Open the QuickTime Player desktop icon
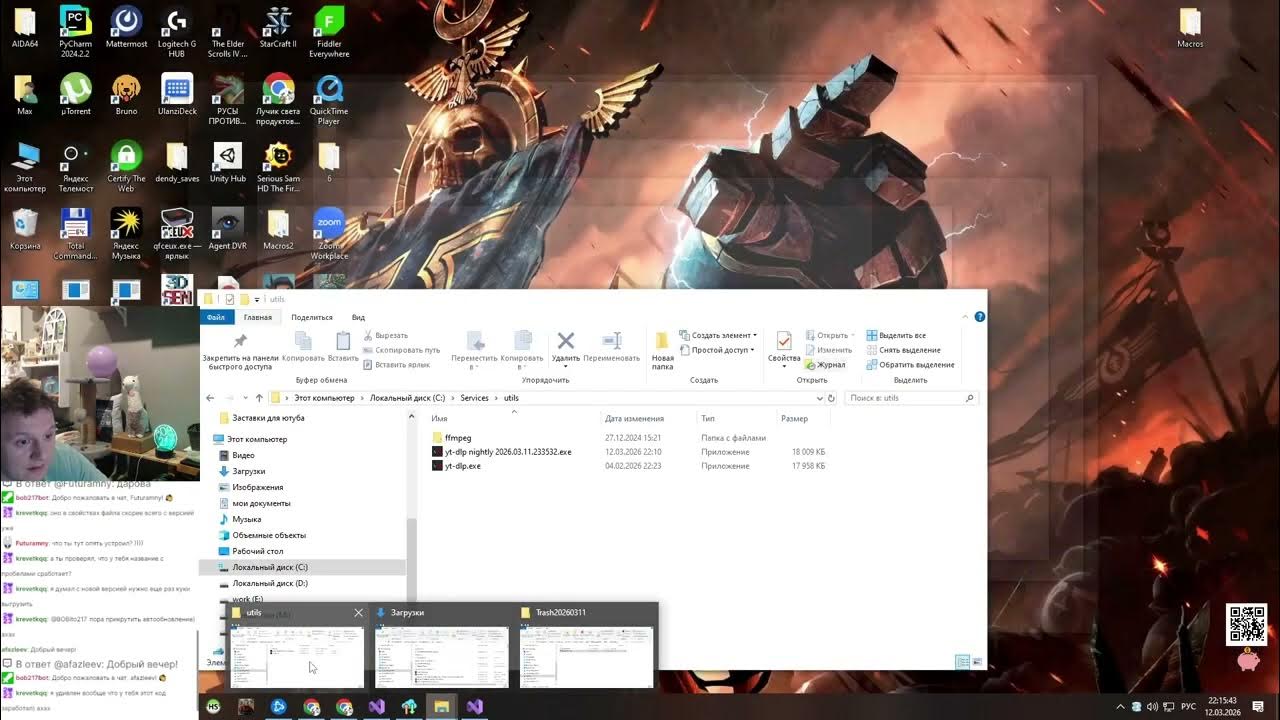This screenshot has height=720, width=1280. coord(329,99)
